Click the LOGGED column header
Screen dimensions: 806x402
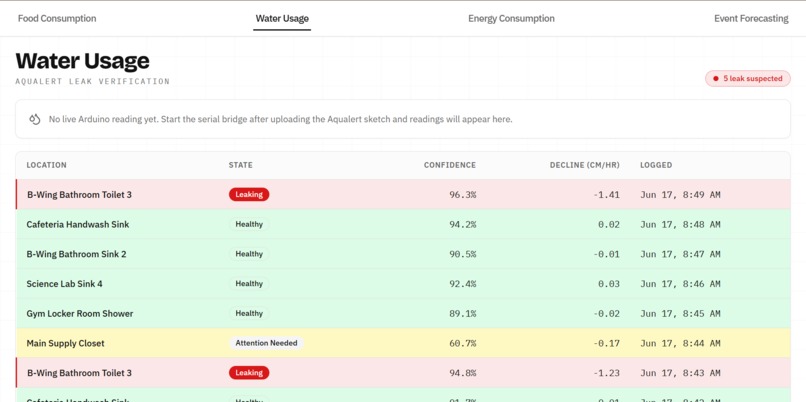click(x=656, y=165)
